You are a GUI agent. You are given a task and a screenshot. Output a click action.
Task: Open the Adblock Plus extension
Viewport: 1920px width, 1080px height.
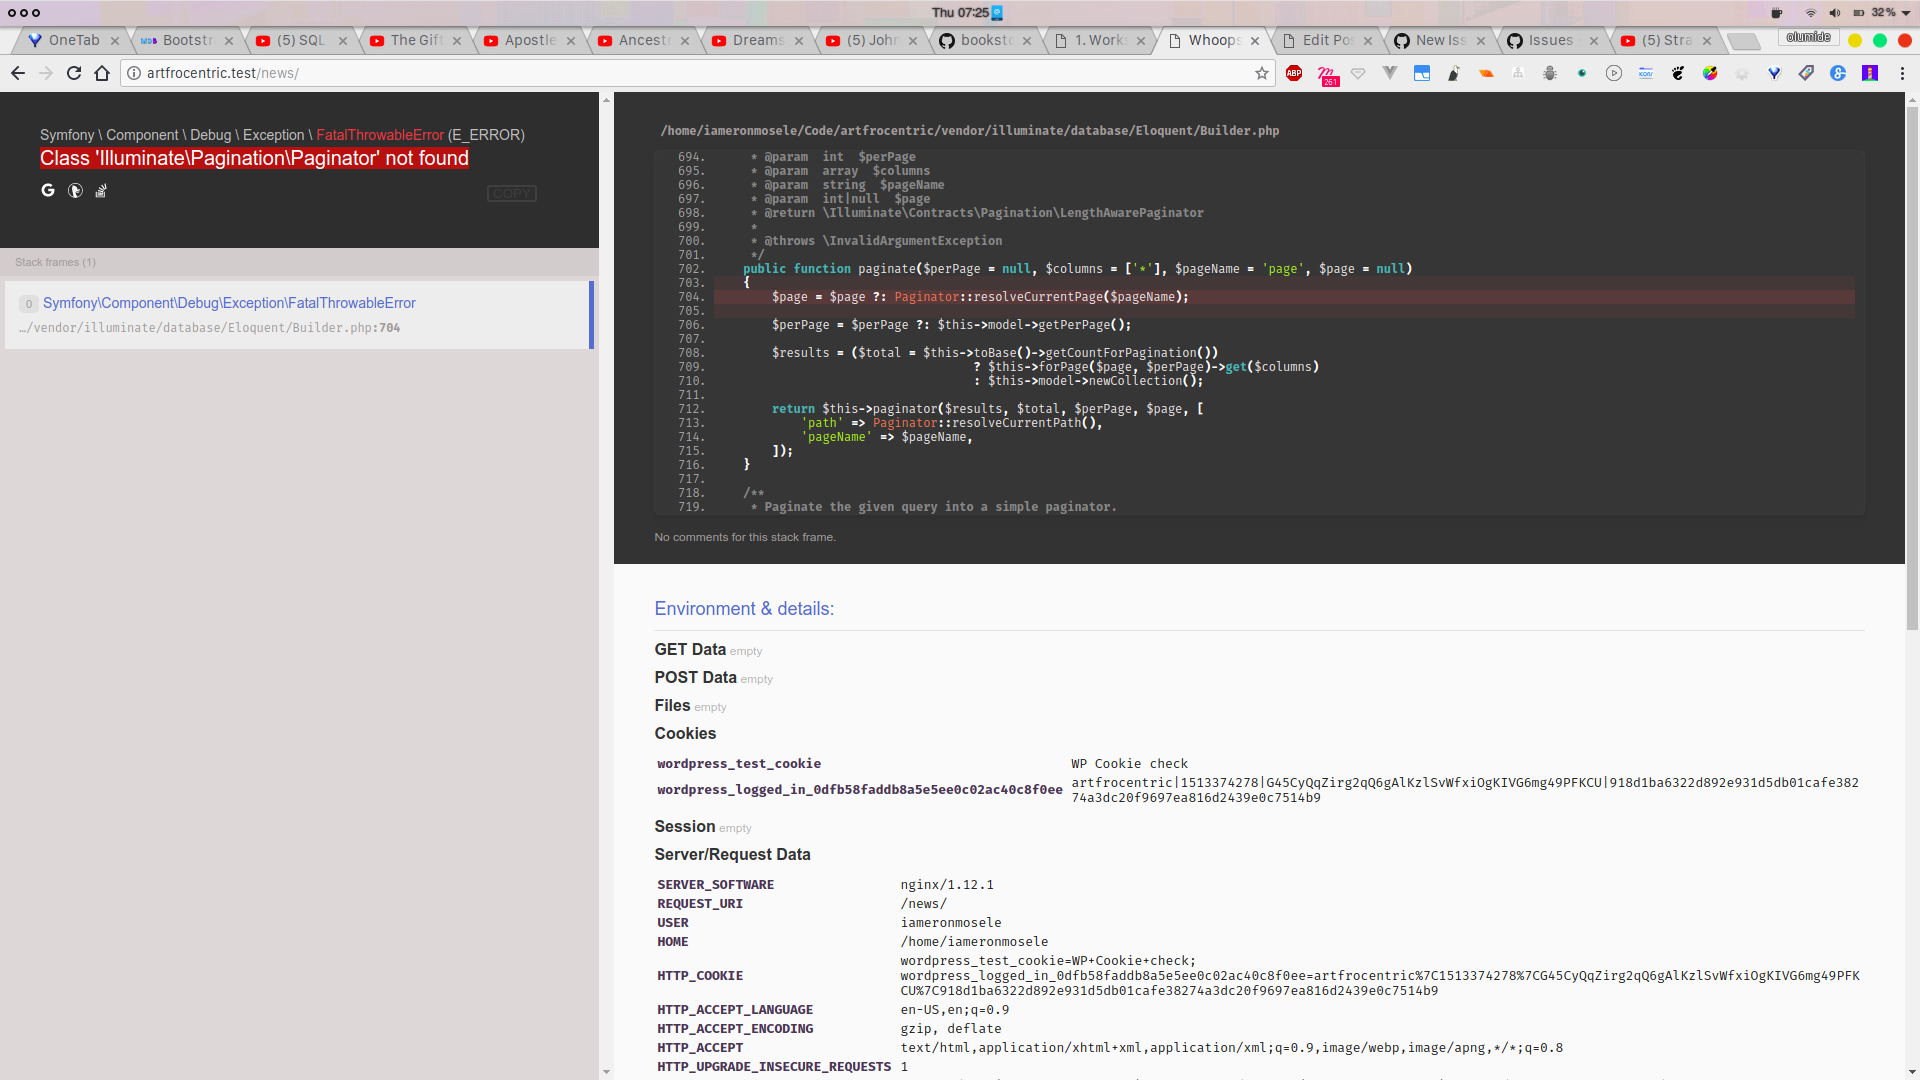tap(1294, 73)
